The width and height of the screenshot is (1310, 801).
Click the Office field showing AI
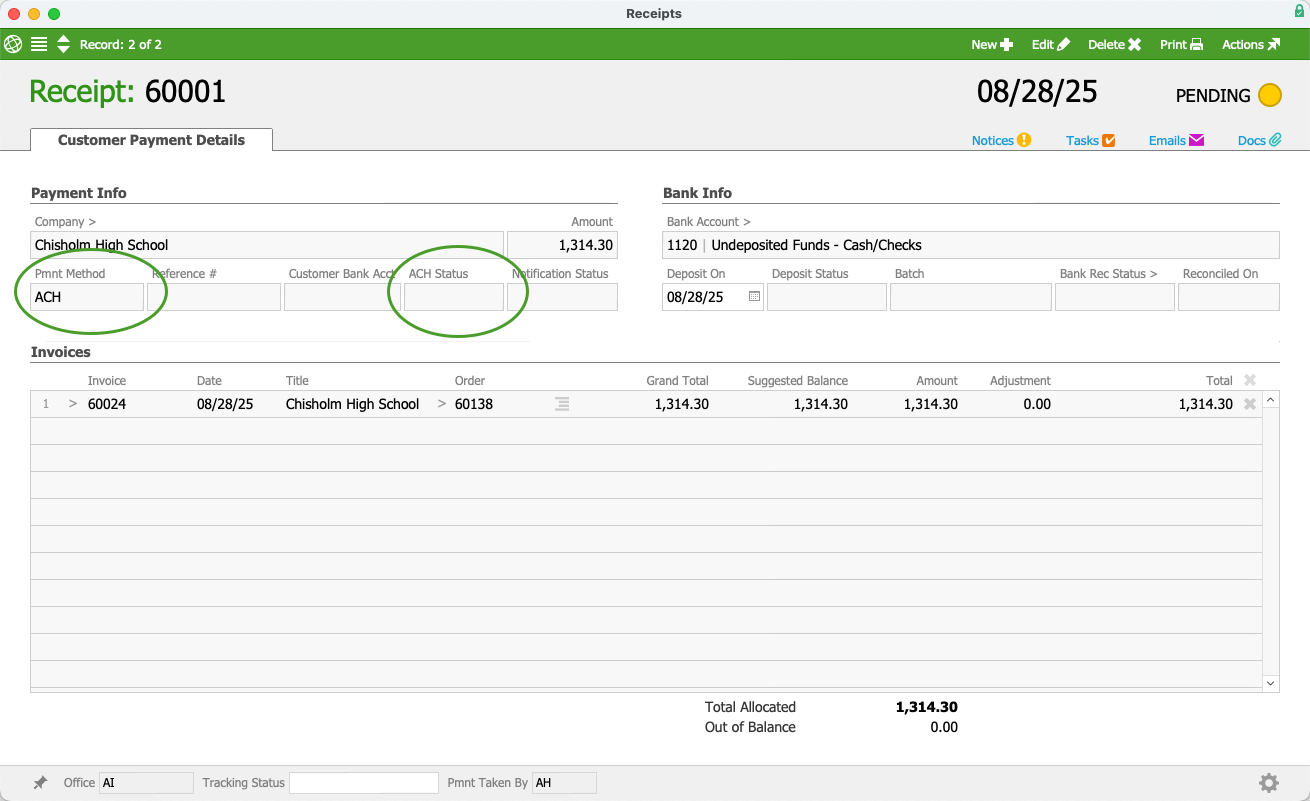tap(146, 783)
